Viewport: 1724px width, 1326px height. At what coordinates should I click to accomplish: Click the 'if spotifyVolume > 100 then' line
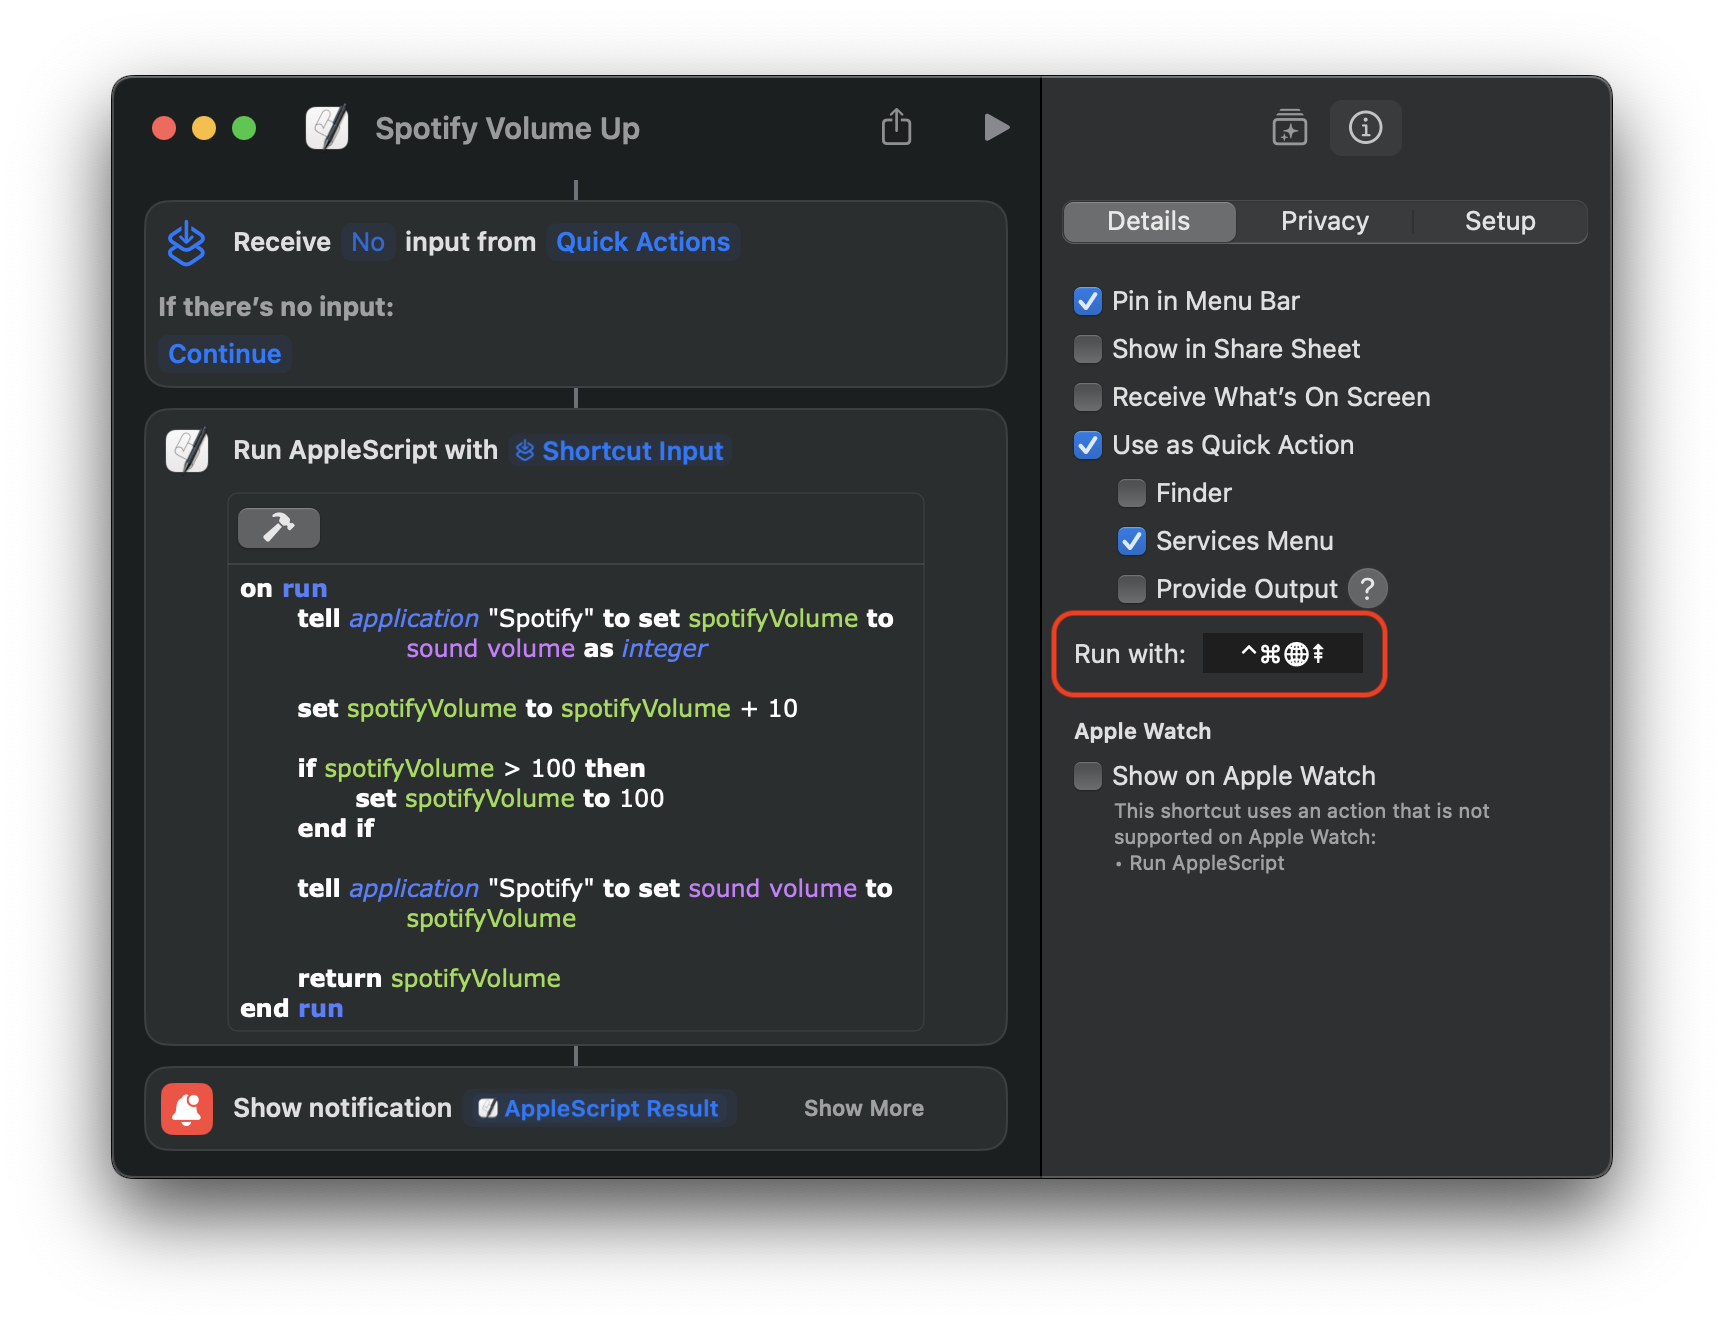pyautogui.click(x=471, y=768)
